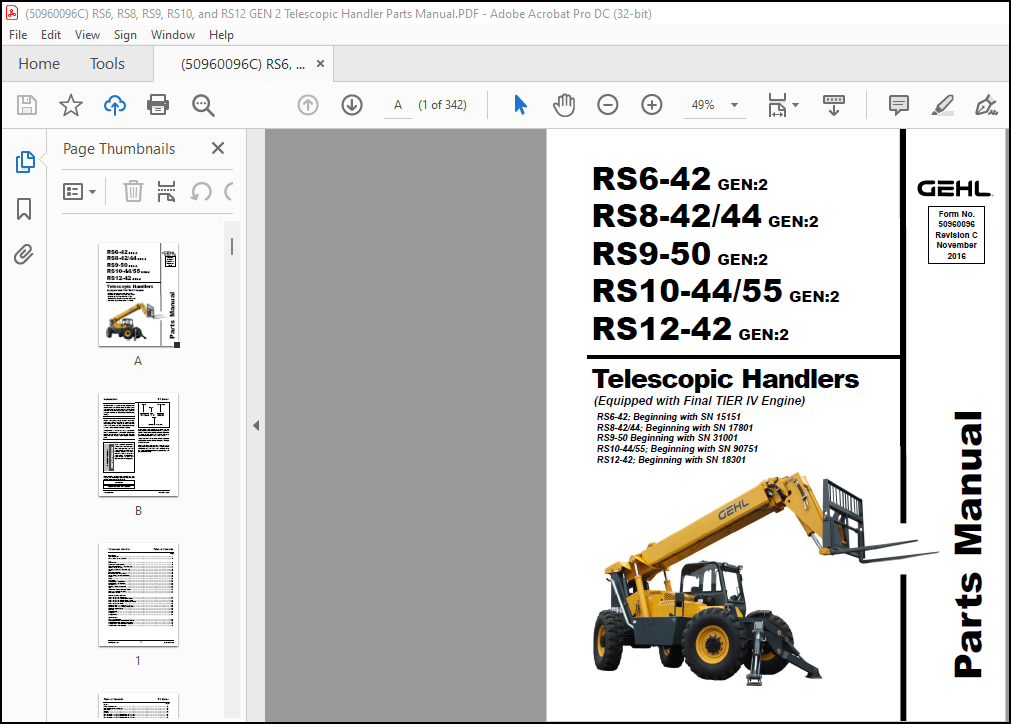Open the Find text magnifier tool
Screen dimensions: 1011x724
point(203,105)
